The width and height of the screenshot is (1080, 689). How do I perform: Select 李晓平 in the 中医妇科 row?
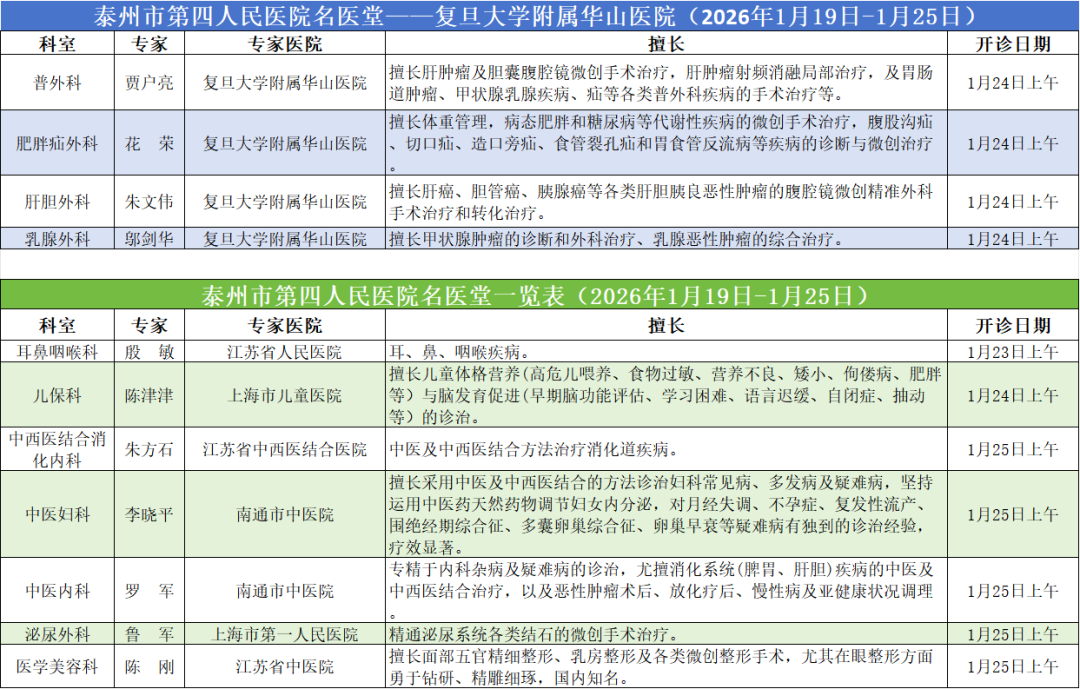click(x=150, y=517)
